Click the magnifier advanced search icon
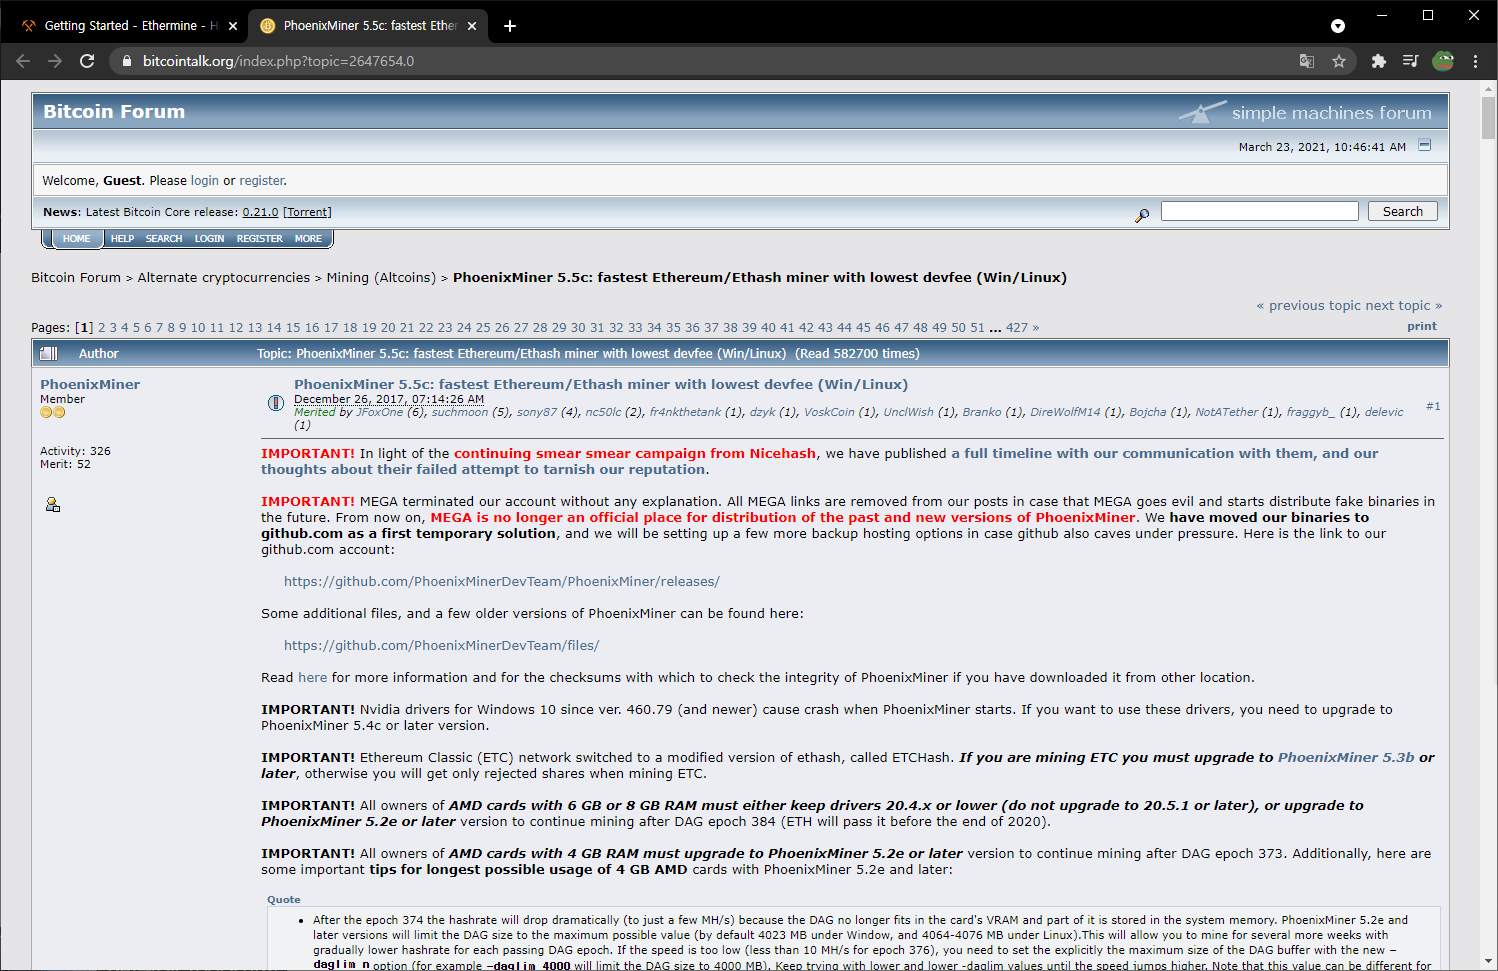The height and width of the screenshot is (971, 1498). pyautogui.click(x=1142, y=214)
